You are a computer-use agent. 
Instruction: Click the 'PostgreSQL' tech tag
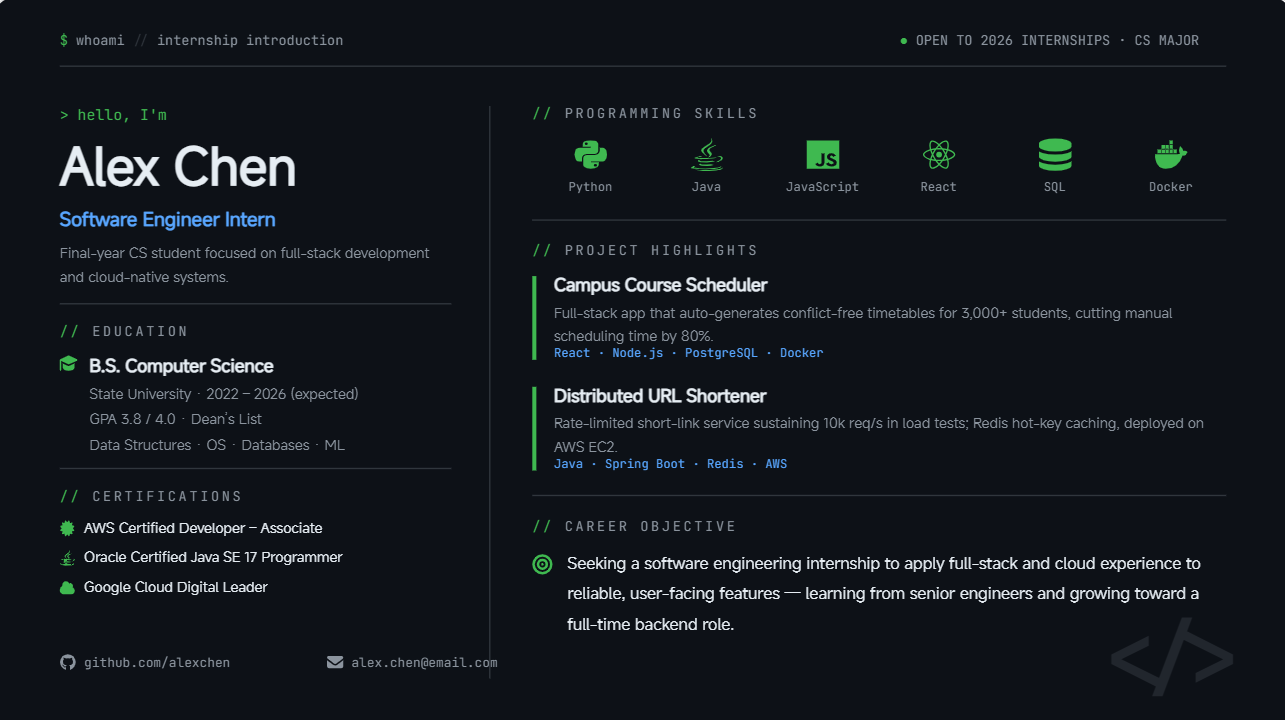pos(721,353)
